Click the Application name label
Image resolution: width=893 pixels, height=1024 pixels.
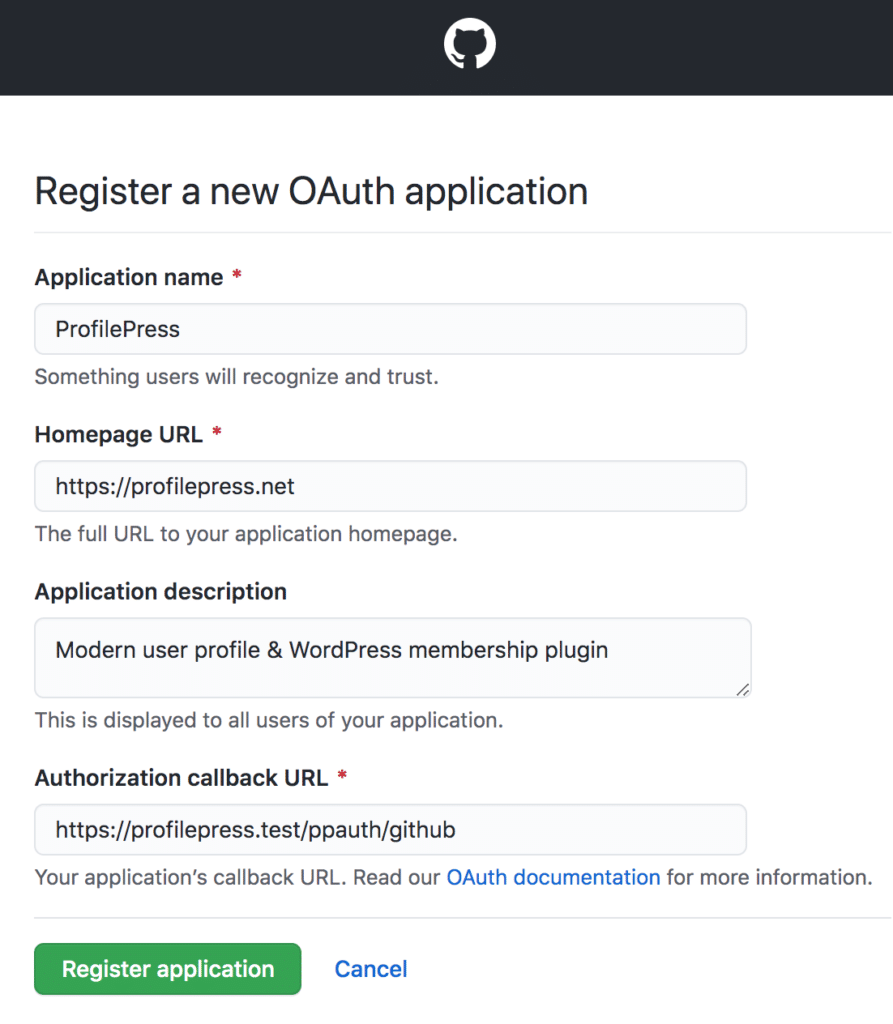pos(129,278)
